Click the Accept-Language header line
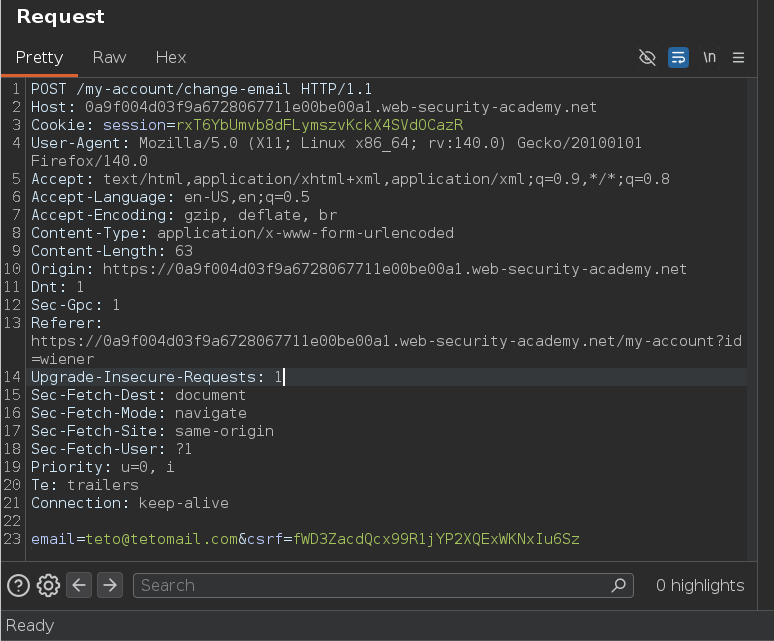The height and width of the screenshot is (641, 774). click(x=170, y=197)
